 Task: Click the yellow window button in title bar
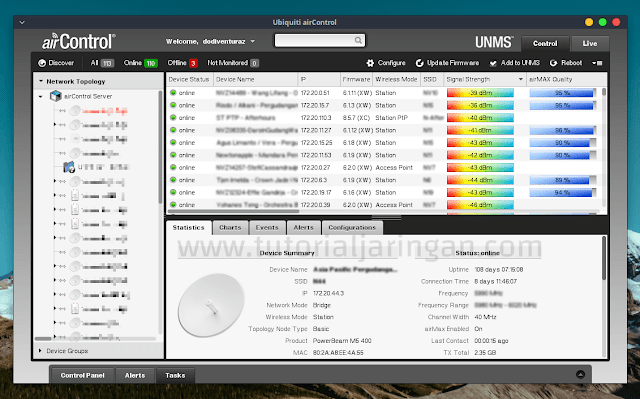[589, 22]
